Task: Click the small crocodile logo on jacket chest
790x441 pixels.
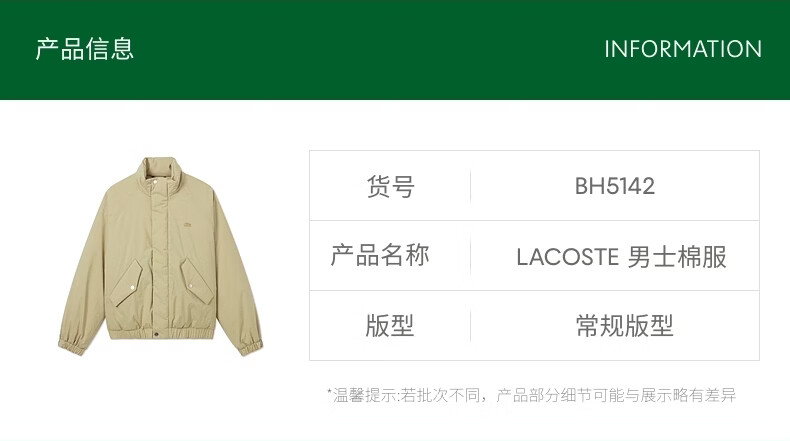Action: pyautogui.click(x=187, y=224)
